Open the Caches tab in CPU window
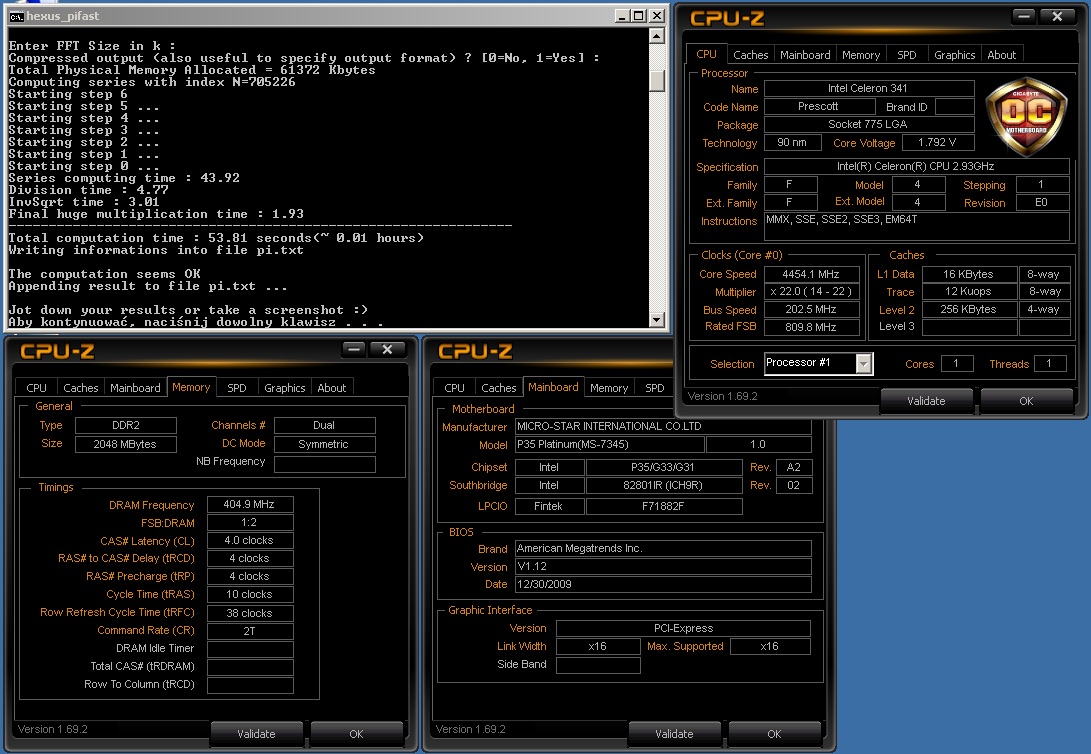The width and height of the screenshot is (1091, 754). coord(750,55)
